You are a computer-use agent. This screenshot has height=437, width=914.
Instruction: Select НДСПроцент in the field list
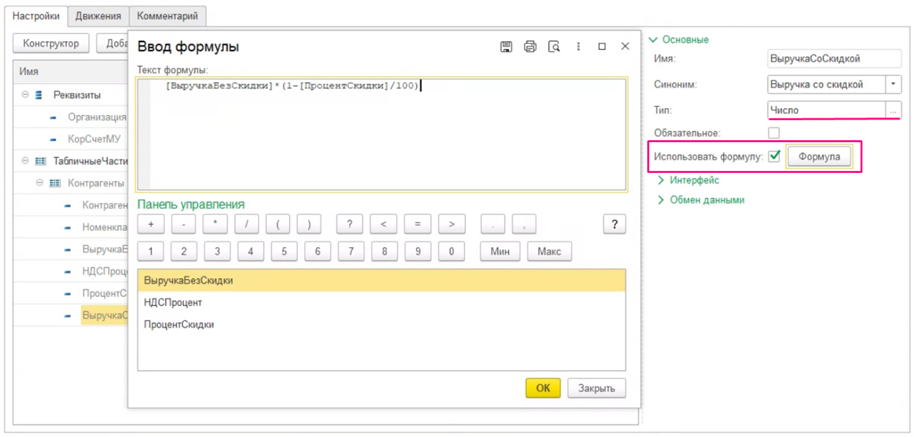coord(381,303)
